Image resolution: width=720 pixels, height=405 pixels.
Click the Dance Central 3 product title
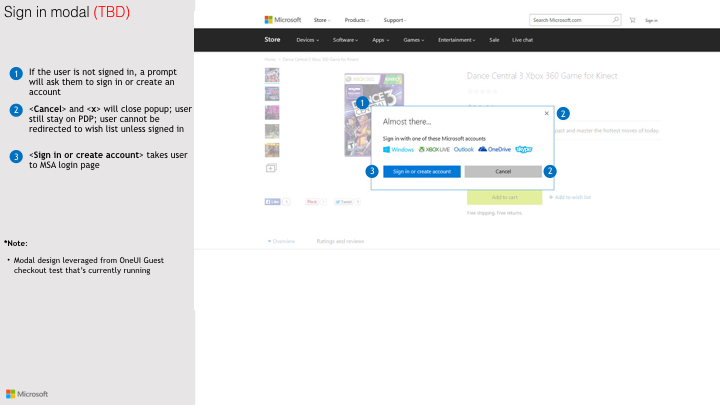click(x=542, y=76)
